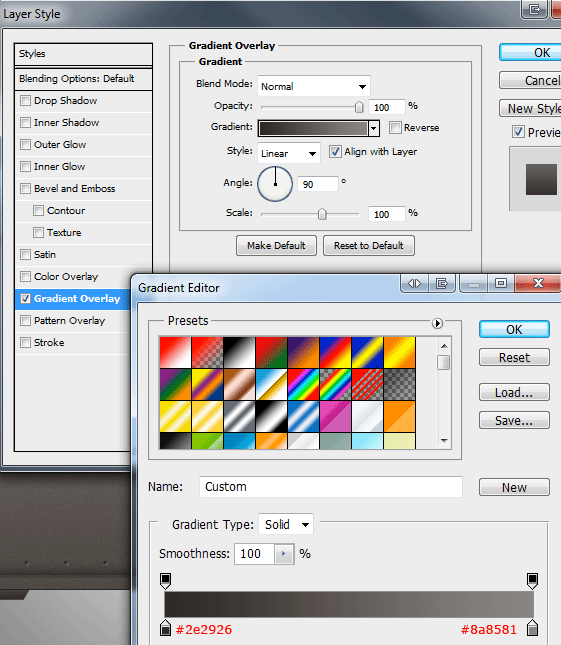The height and width of the screenshot is (645, 561).
Task: Click the Opacity slider handle
Action: pyautogui.click(x=359, y=107)
